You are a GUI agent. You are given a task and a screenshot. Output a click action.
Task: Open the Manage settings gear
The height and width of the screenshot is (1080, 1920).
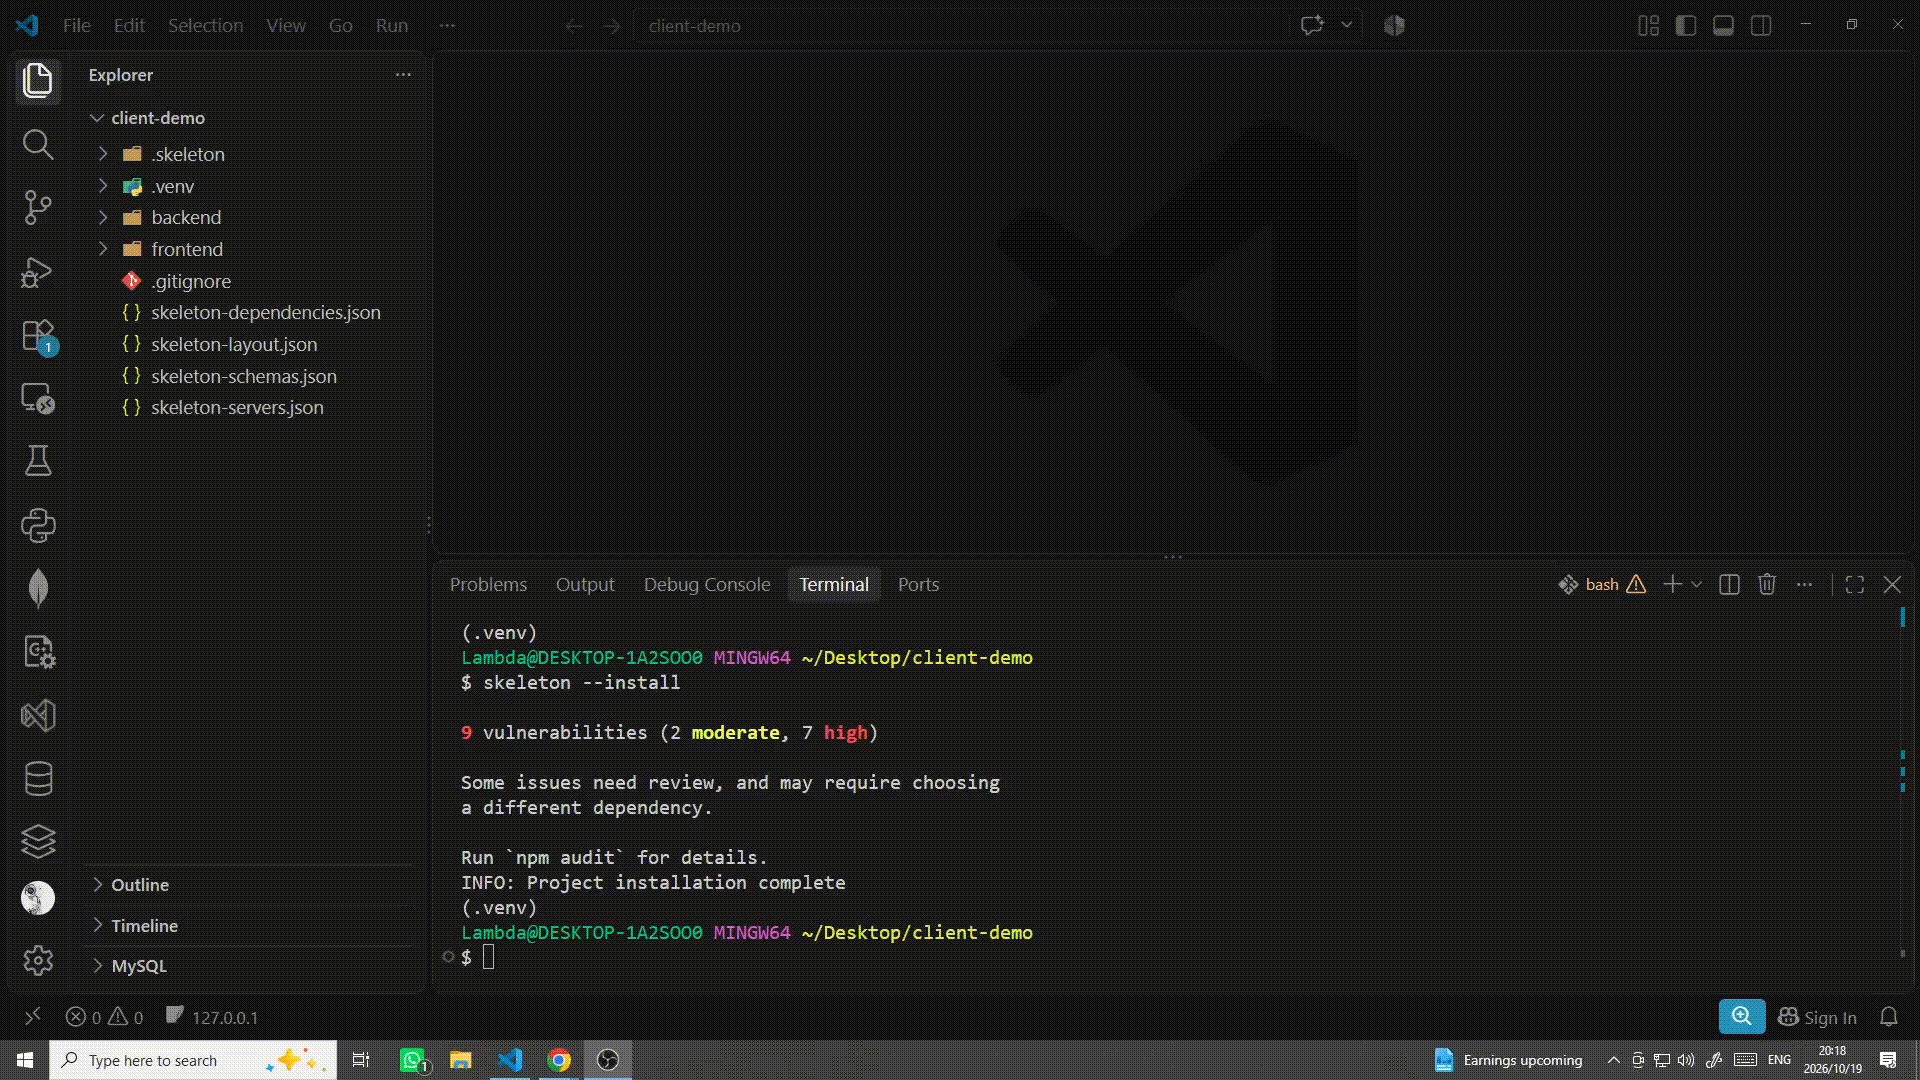[x=38, y=961]
